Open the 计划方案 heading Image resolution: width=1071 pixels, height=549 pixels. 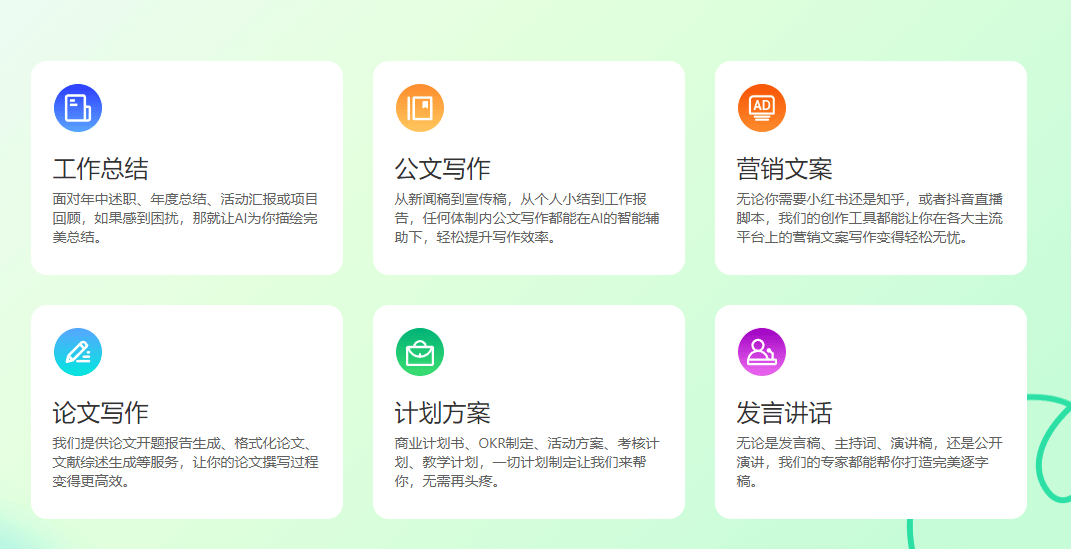pos(442,412)
